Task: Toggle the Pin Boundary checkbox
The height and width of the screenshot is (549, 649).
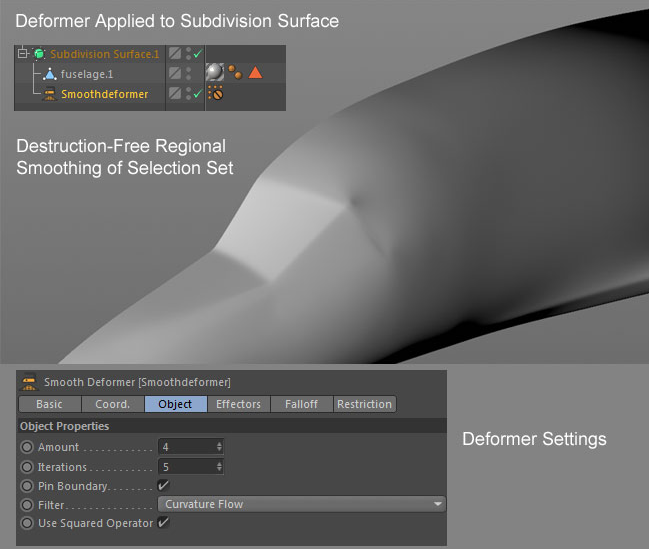Action: point(163,485)
